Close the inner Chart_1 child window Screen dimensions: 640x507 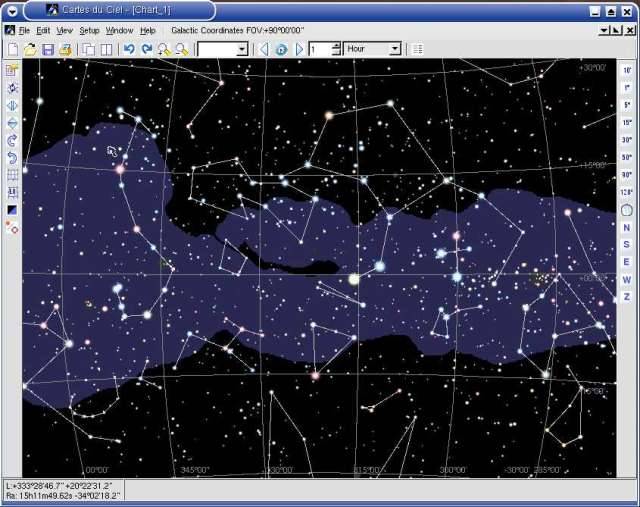[x=630, y=31]
